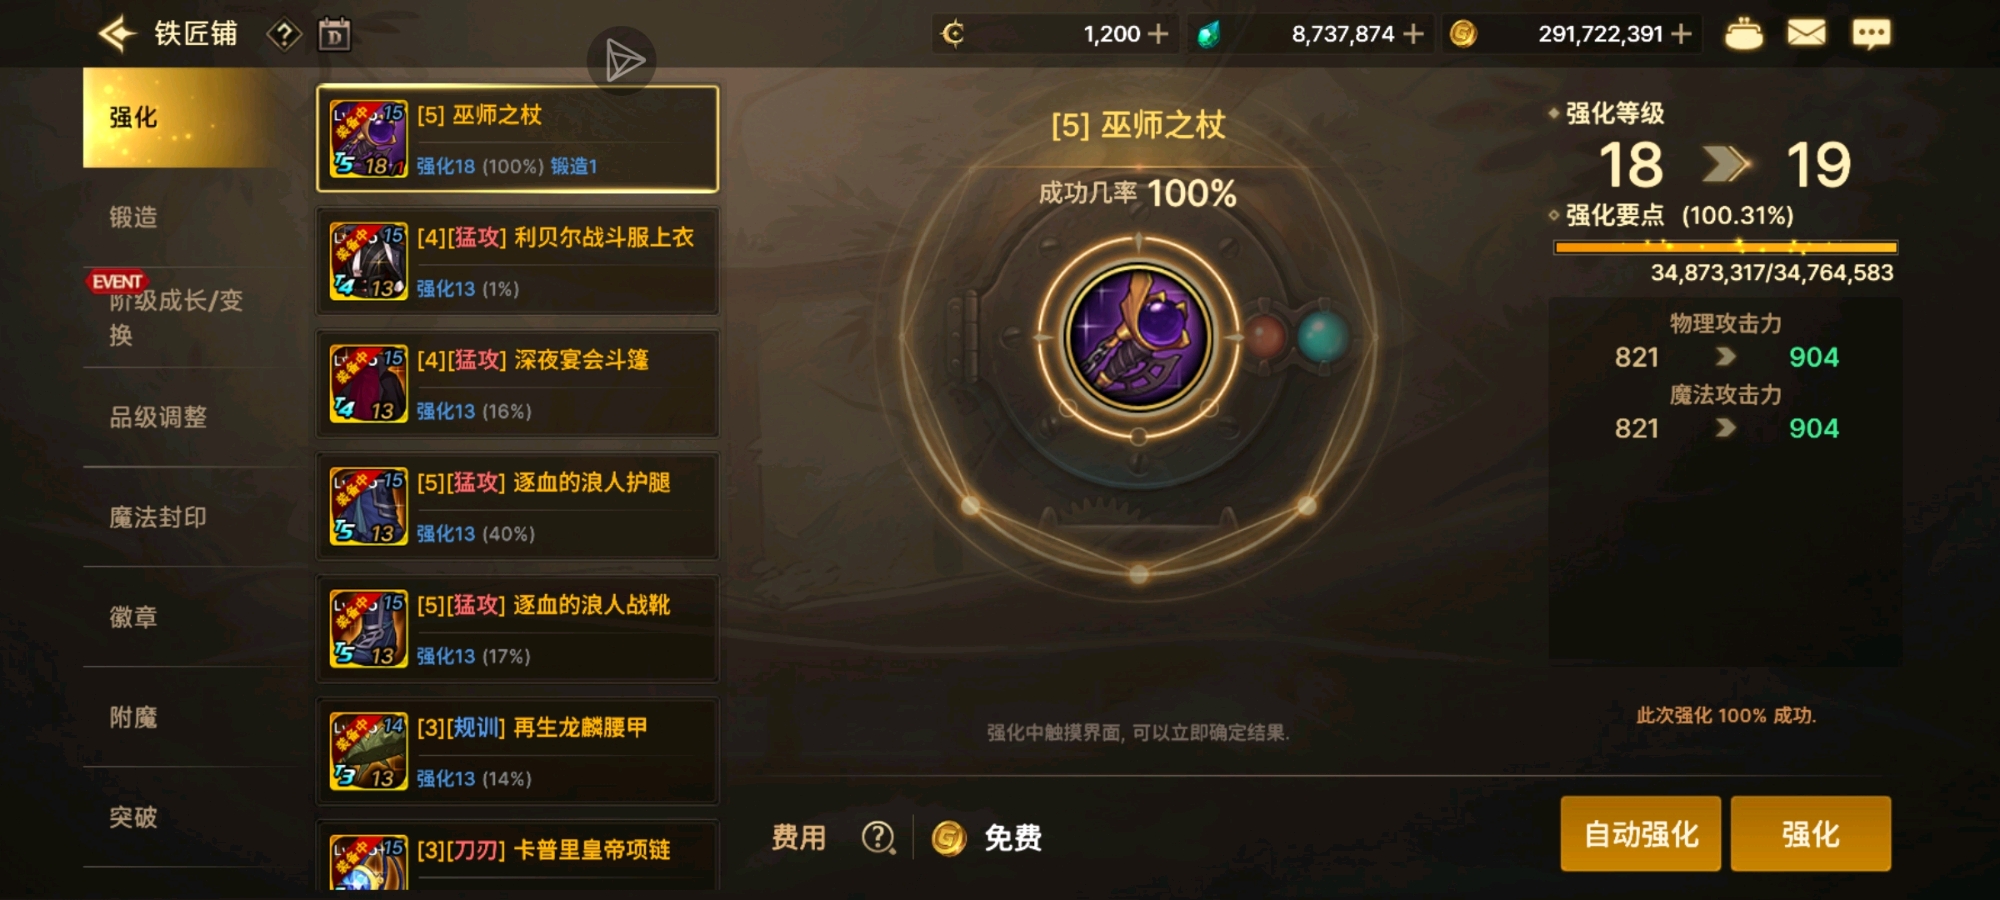Click the 自动强化 button

point(1641,834)
